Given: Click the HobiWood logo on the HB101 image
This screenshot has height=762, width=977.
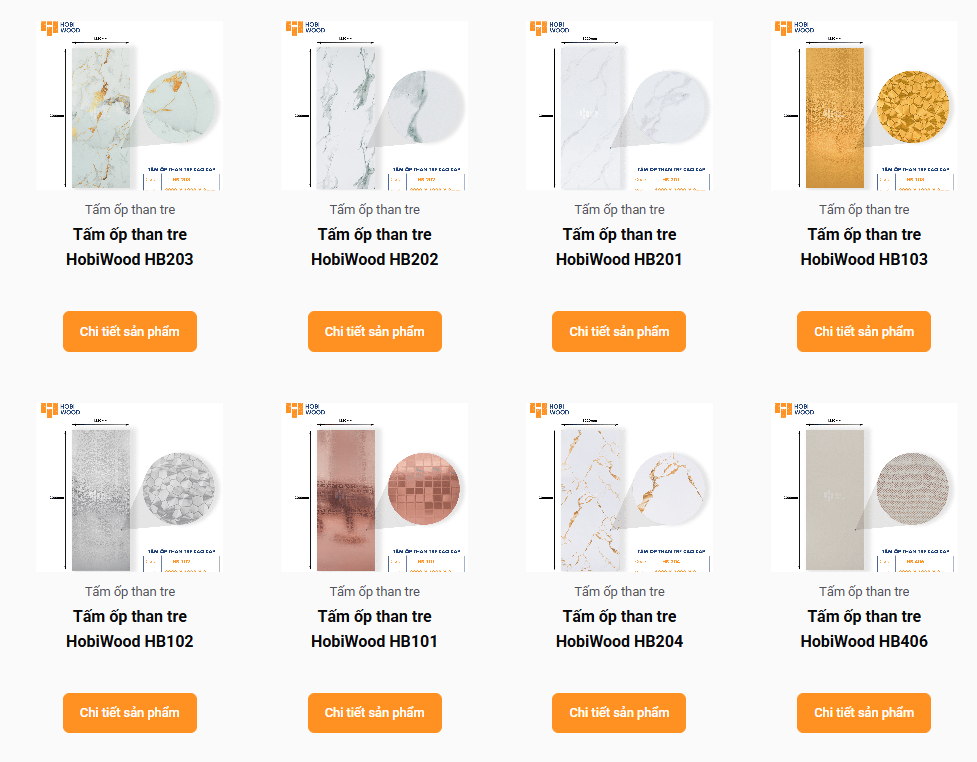Looking at the screenshot, I should 305,409.
